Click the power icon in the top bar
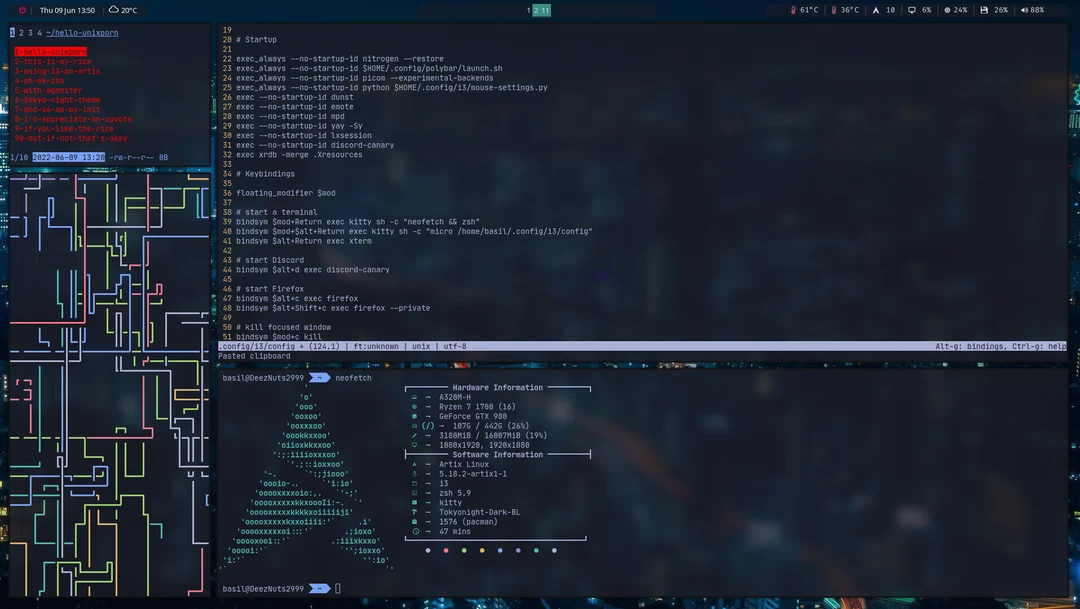The height and width of the screenshot is (609, 1080). [22, 10]
